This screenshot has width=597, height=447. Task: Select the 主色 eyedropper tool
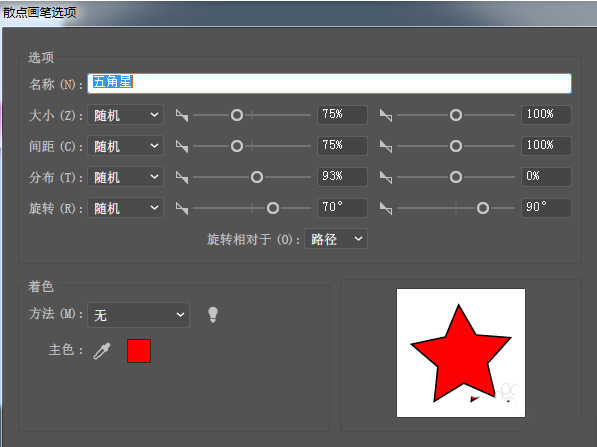(x=102, y=351)
